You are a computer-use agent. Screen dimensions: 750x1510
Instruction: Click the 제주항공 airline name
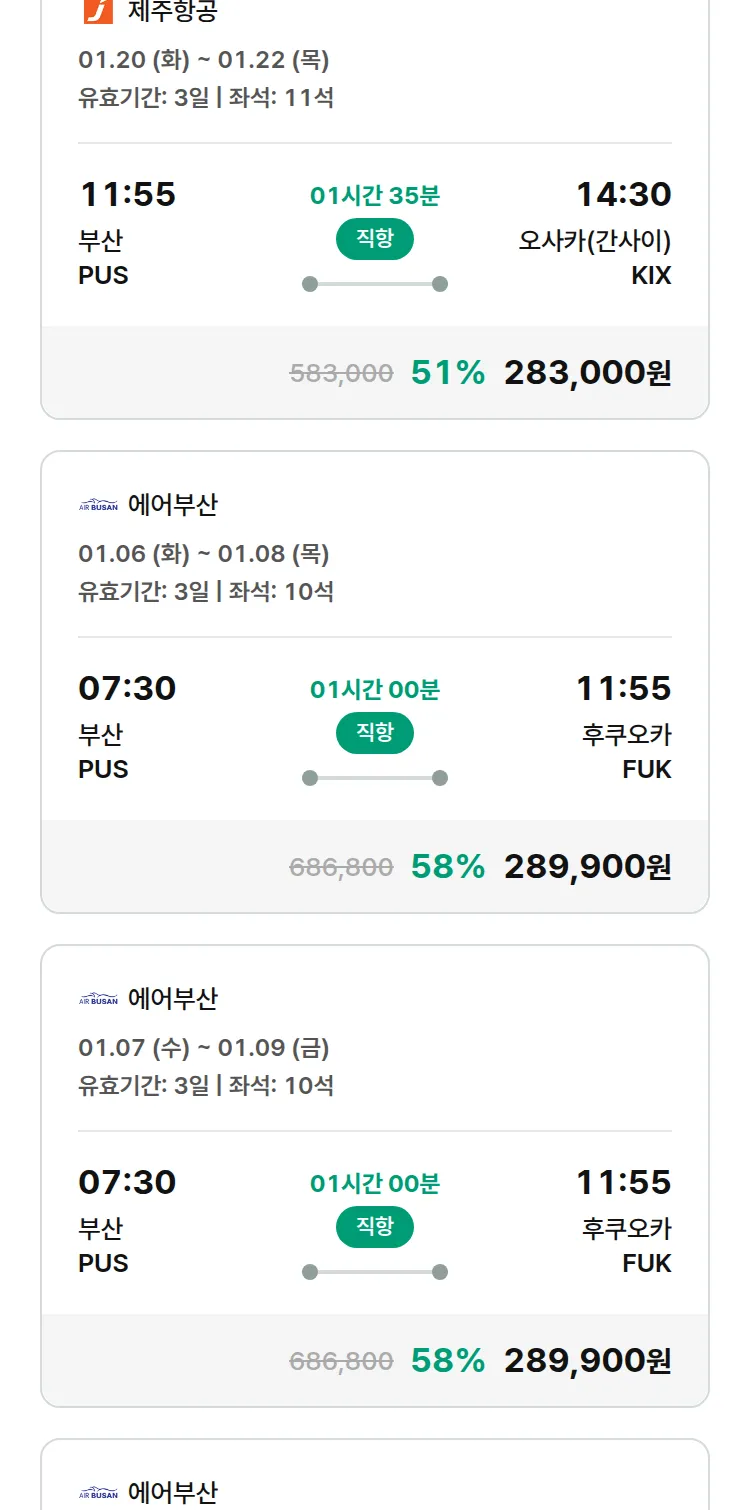tap(172, 11)
